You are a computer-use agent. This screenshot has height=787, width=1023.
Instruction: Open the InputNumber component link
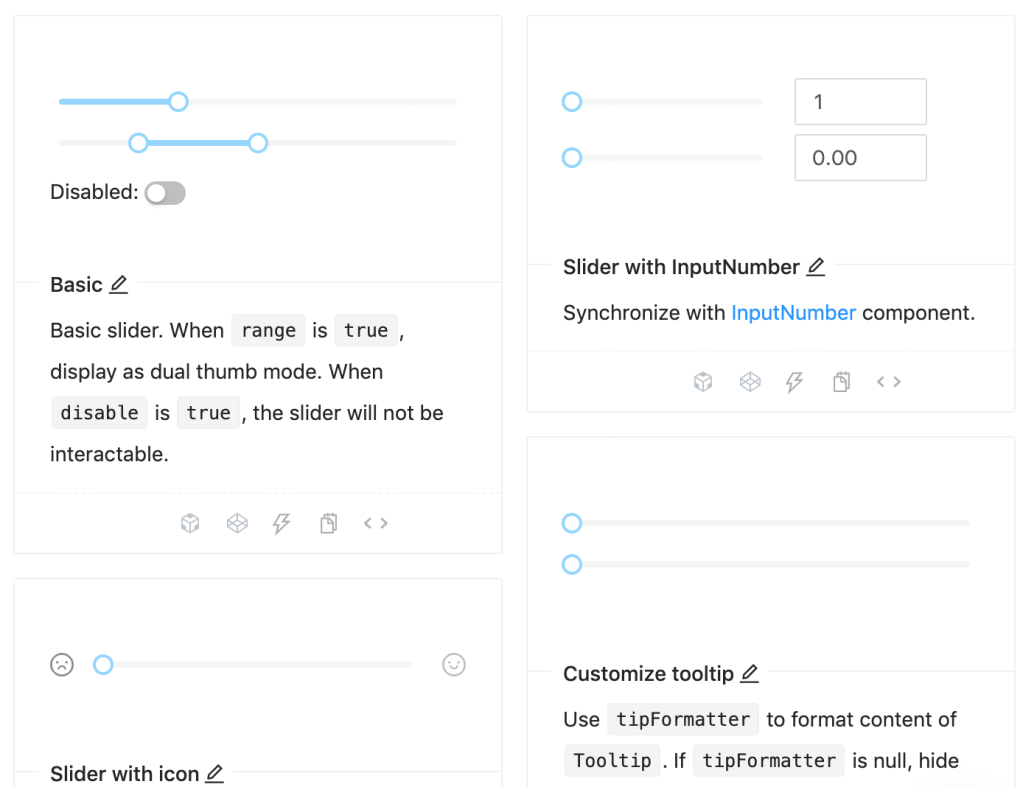pyautogui.click(x=793, y=312)
